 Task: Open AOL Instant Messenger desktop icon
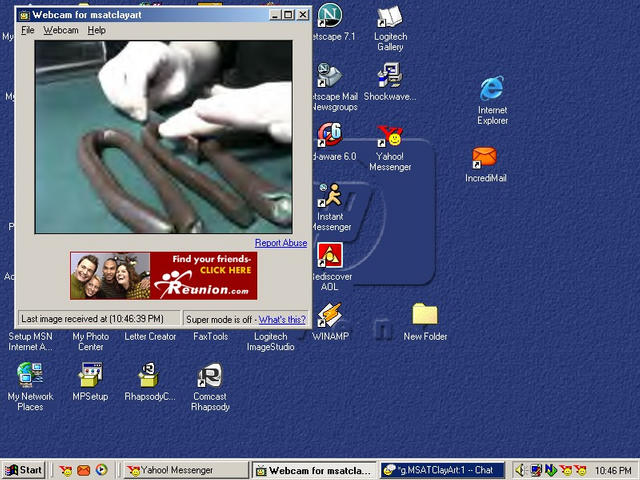[330, 195]
